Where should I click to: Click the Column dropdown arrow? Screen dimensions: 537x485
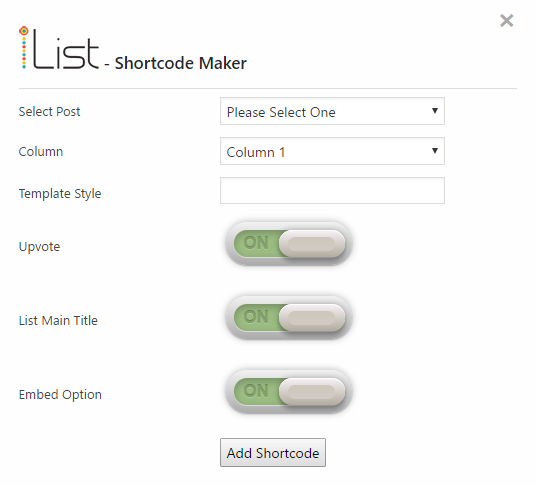pos(435,151)
